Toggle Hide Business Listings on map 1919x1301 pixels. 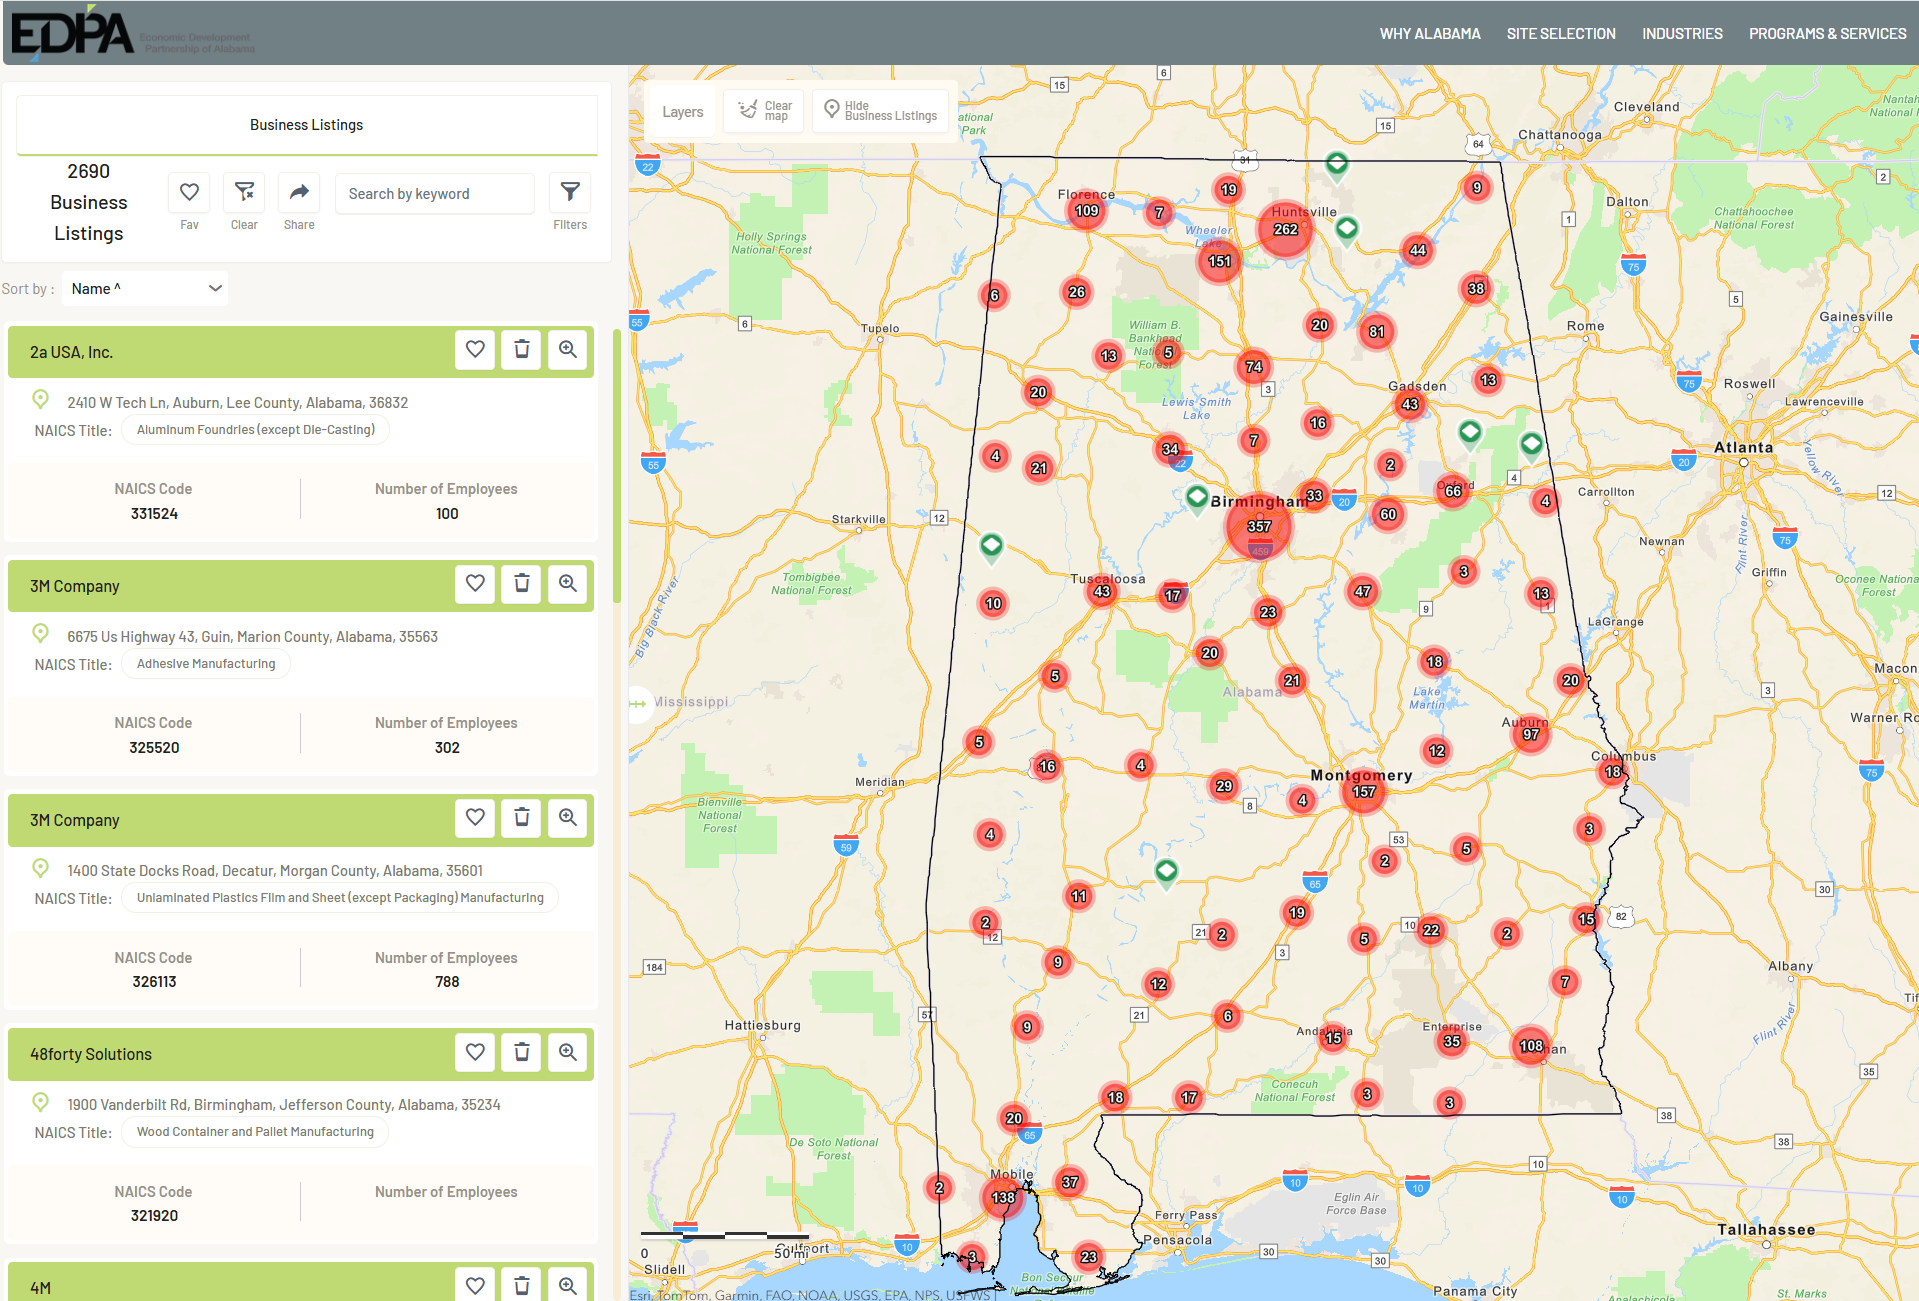click(880, 111)
